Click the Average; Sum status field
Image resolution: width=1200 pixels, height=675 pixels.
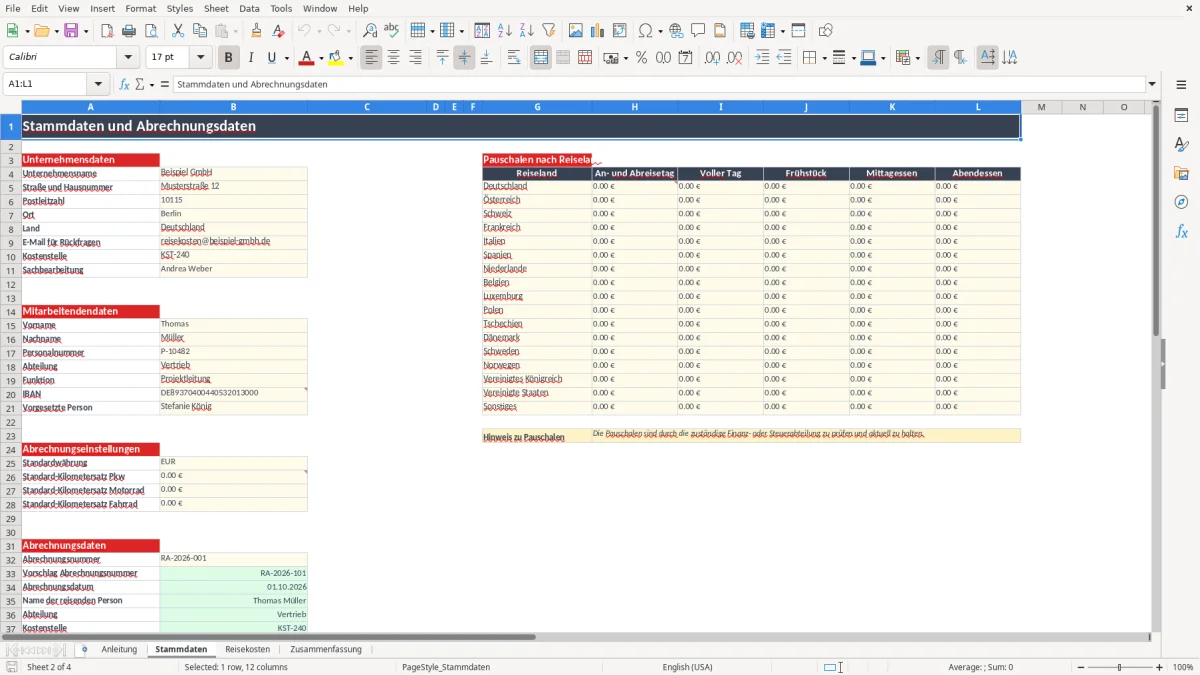[980, 667]
